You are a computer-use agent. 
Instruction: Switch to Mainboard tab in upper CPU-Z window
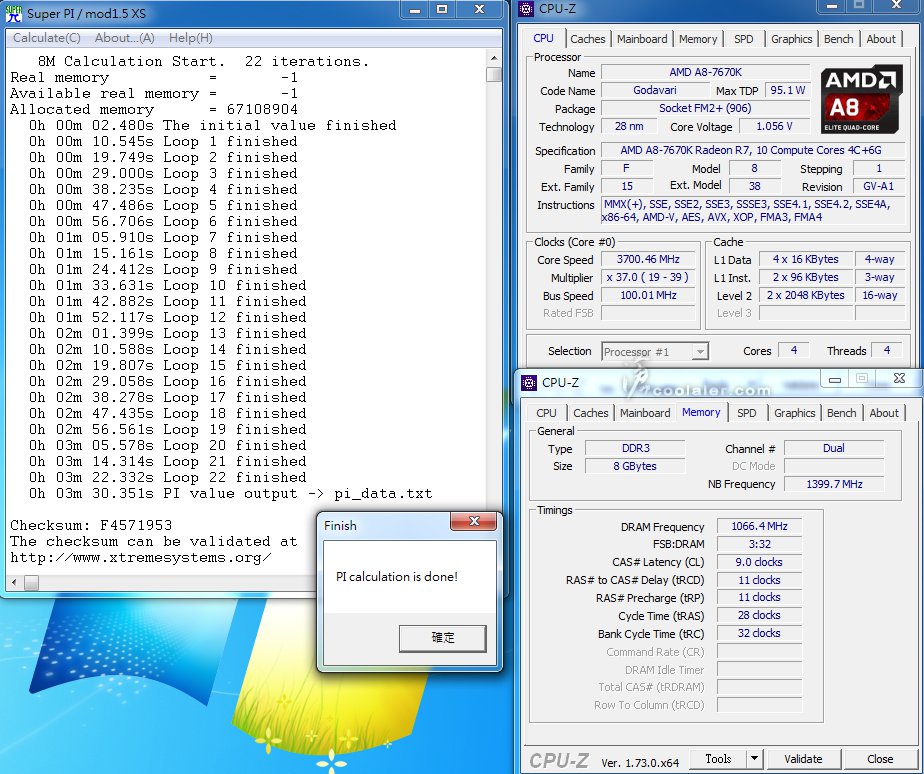642,39
